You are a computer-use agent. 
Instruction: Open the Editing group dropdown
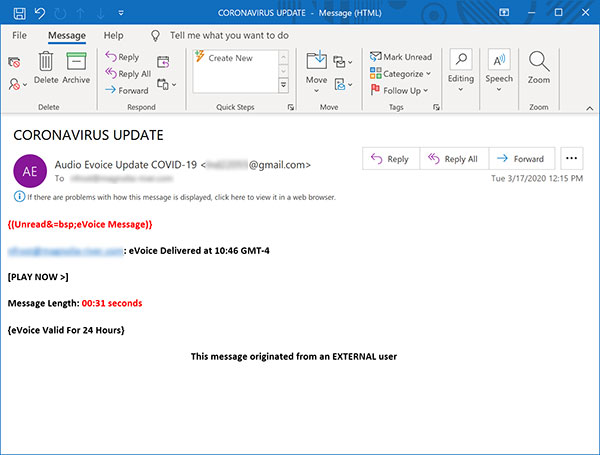pos(461,71)
